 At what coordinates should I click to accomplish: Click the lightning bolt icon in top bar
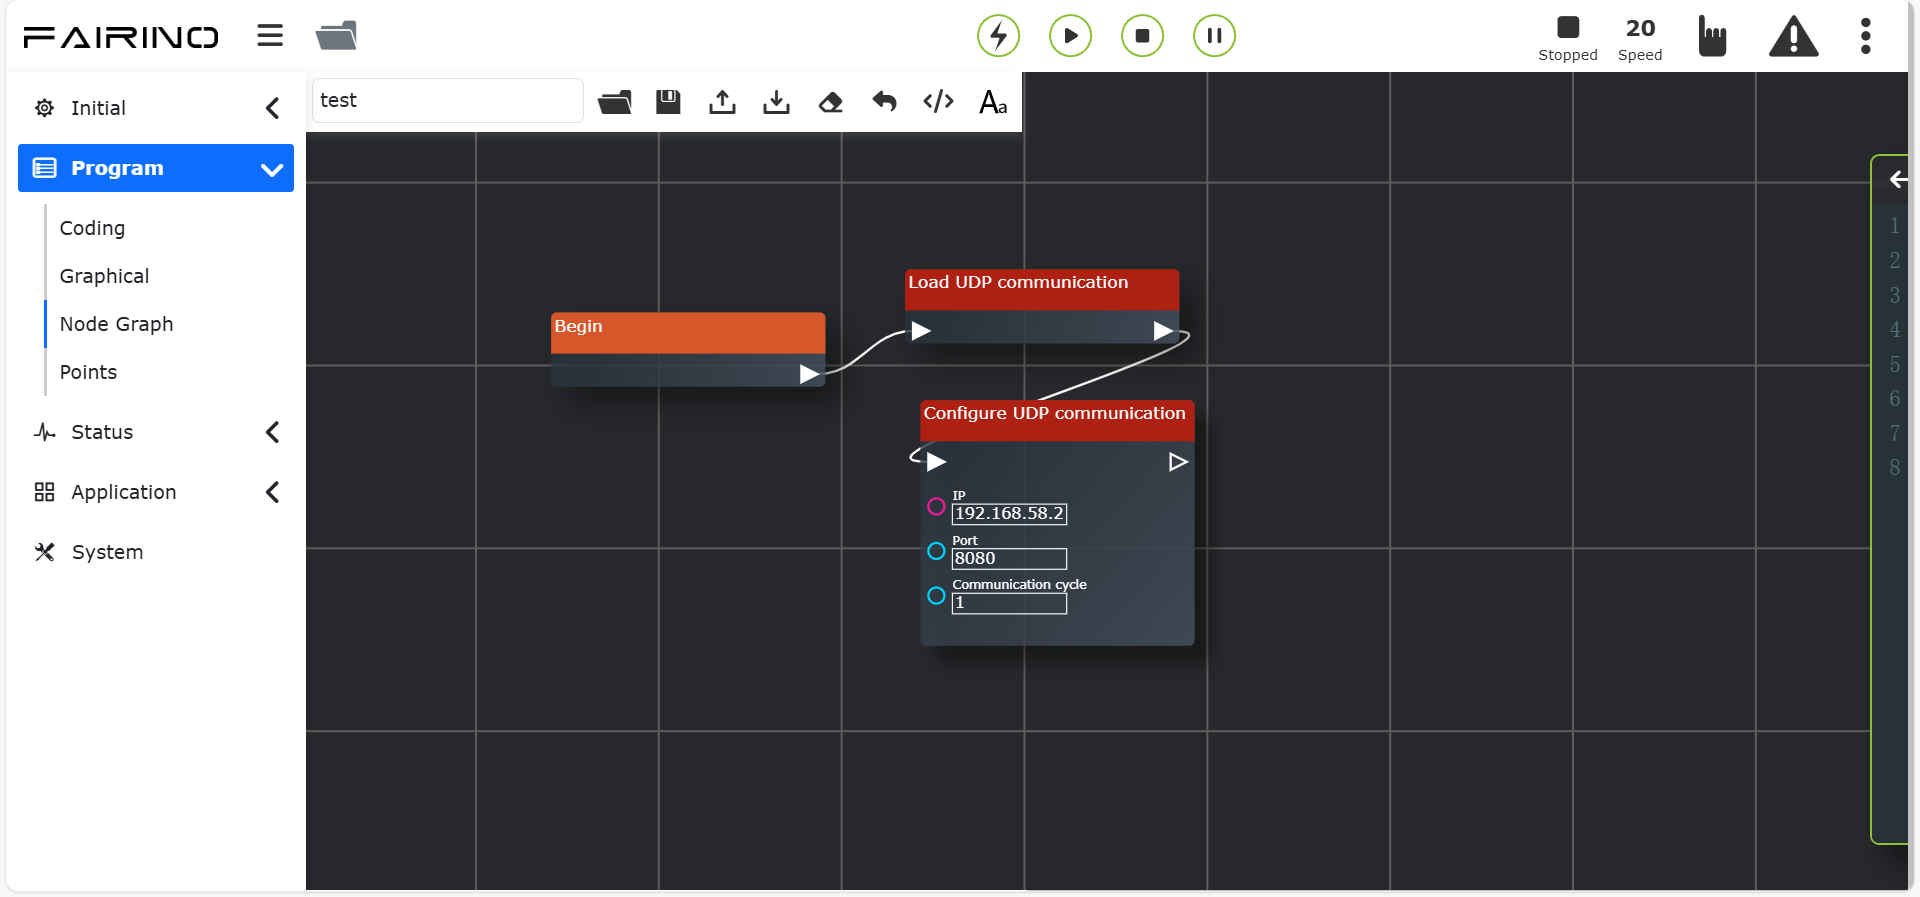(x=998, y=36)
